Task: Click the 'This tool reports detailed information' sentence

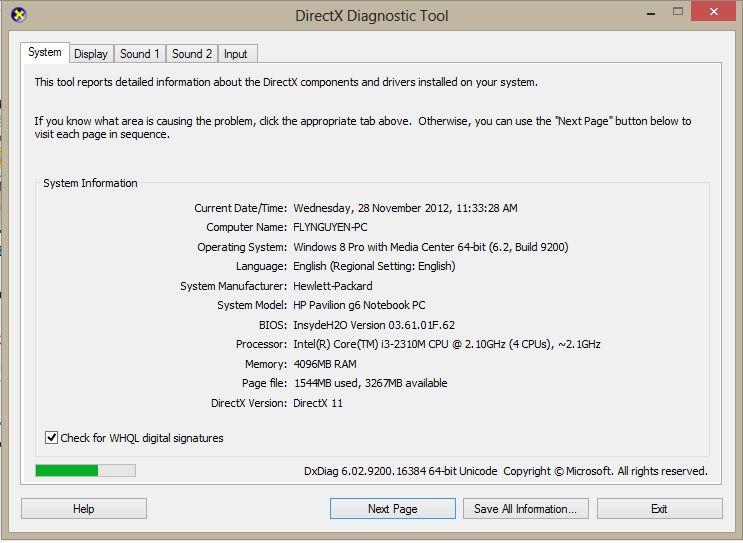Action: [x=286, y=82]
